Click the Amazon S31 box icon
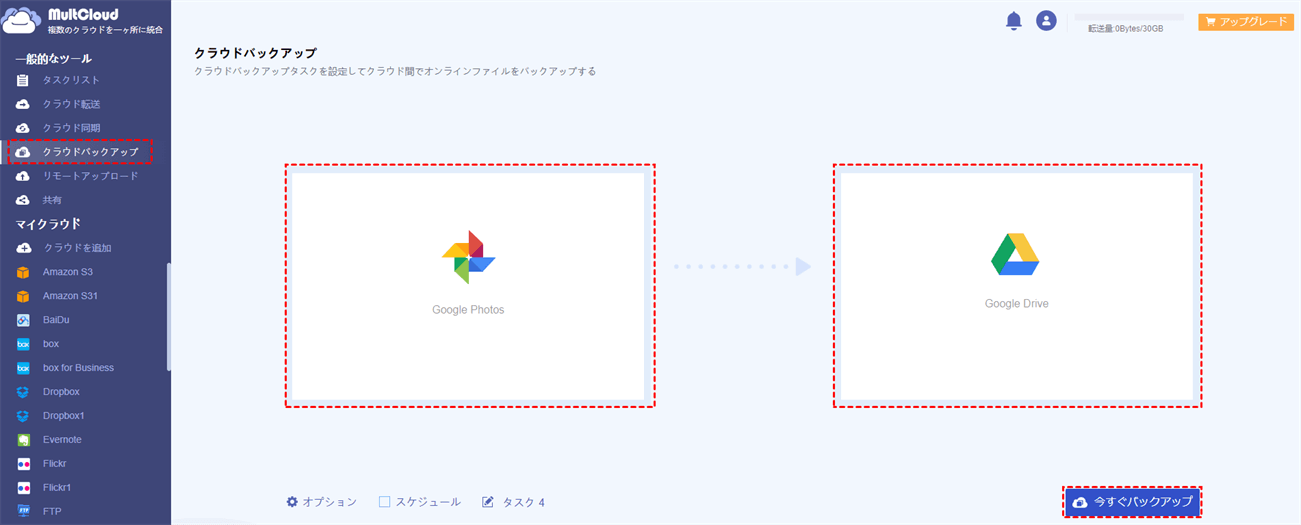Screen dimensions: 1301x525 23,296
